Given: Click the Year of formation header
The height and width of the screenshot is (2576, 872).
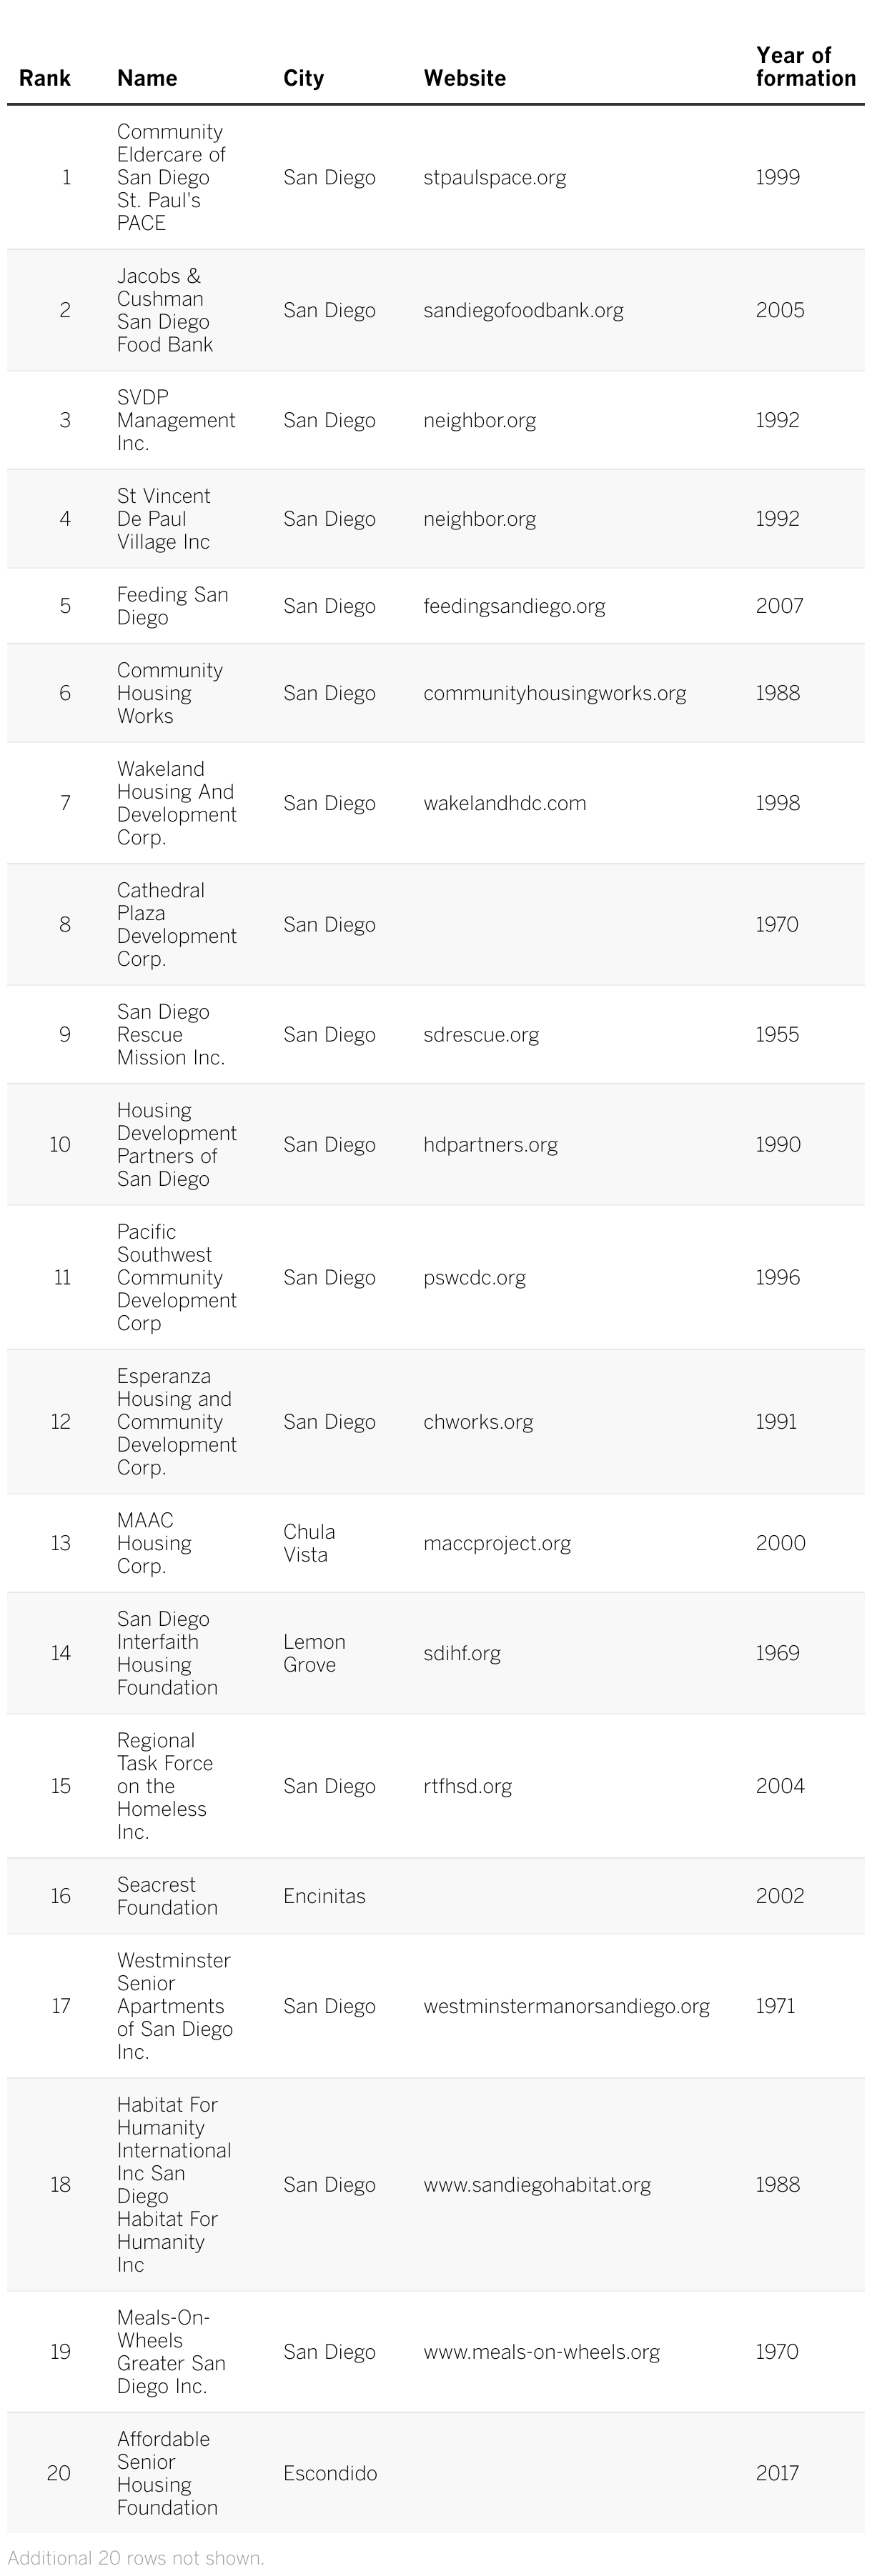Looking at the screenshot, I should 805,67.
